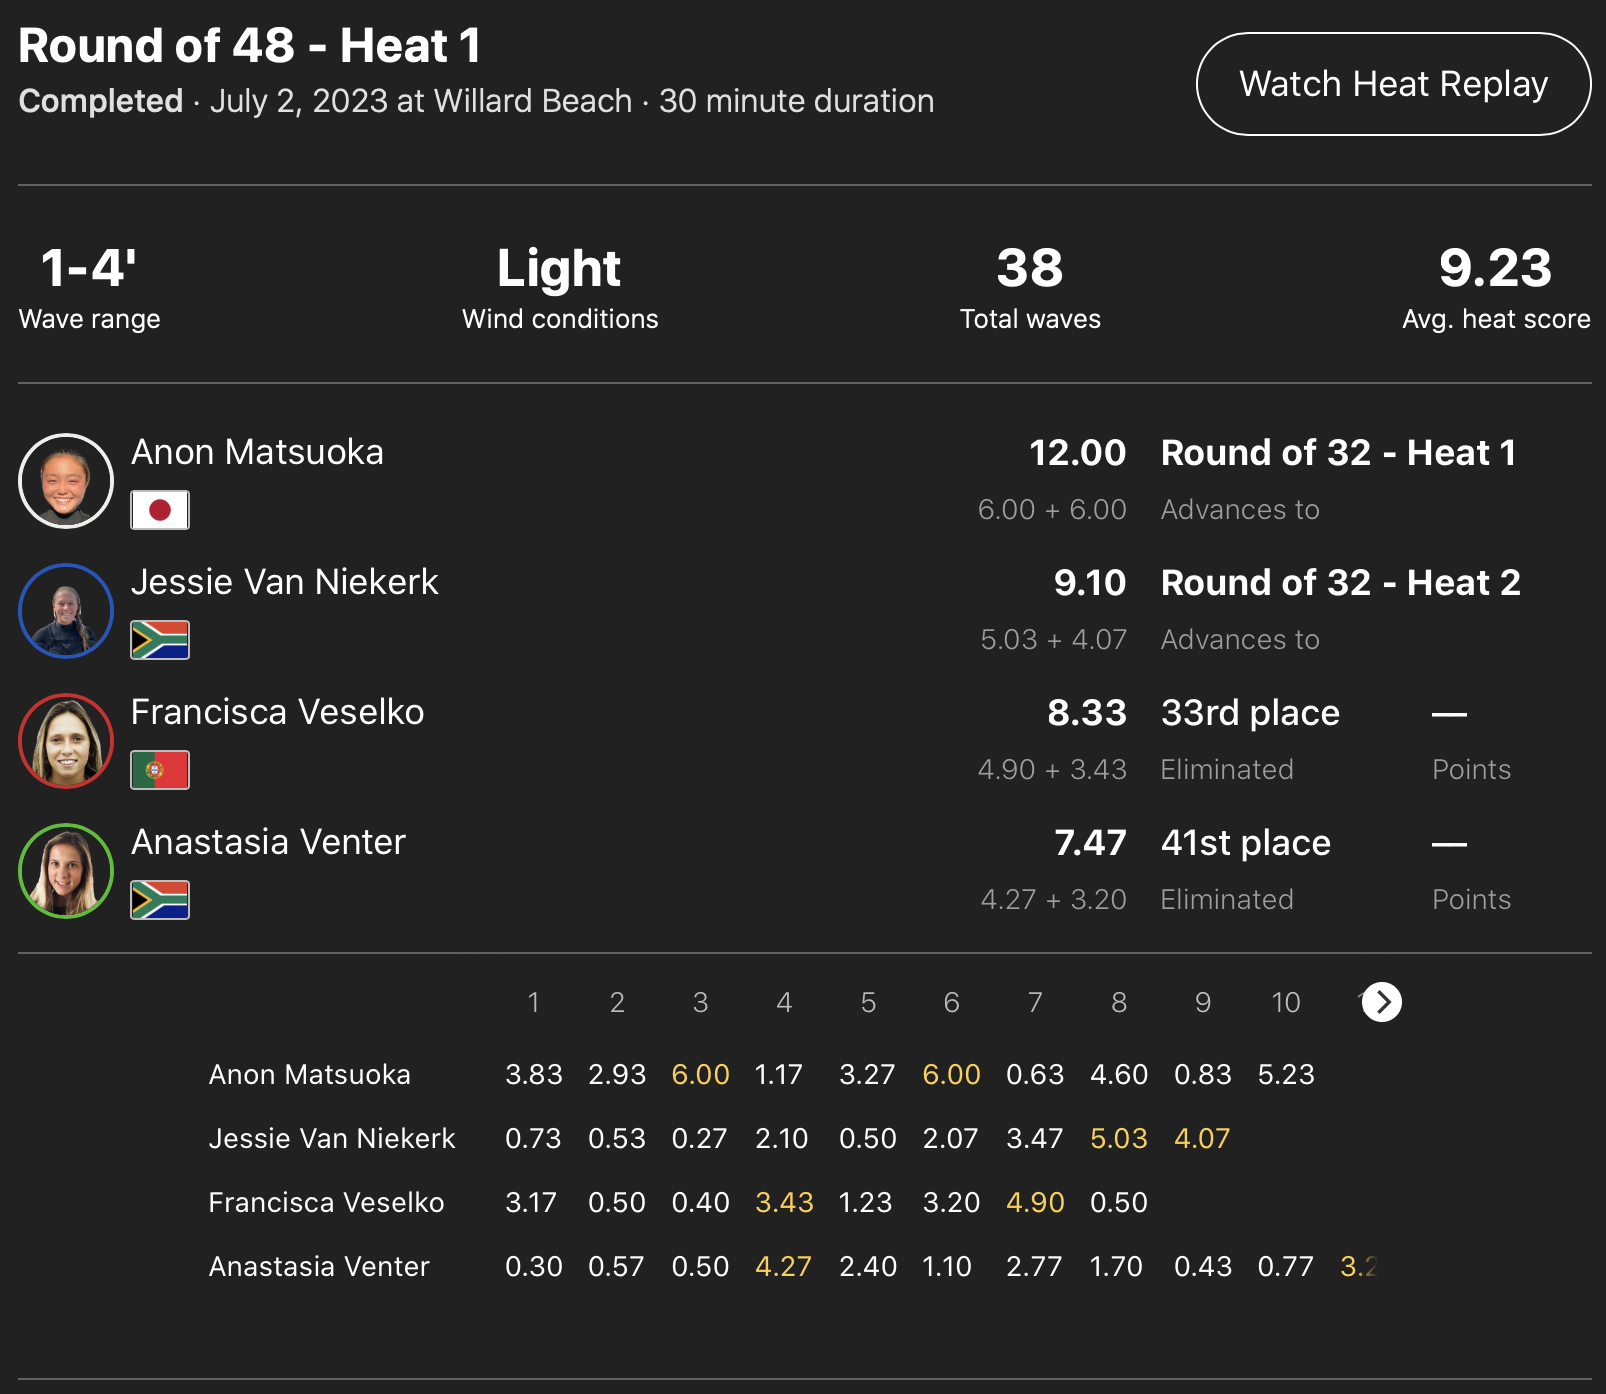
Task: Click Anastasia Venter's name in score table
Action: tap(319, 1267)
